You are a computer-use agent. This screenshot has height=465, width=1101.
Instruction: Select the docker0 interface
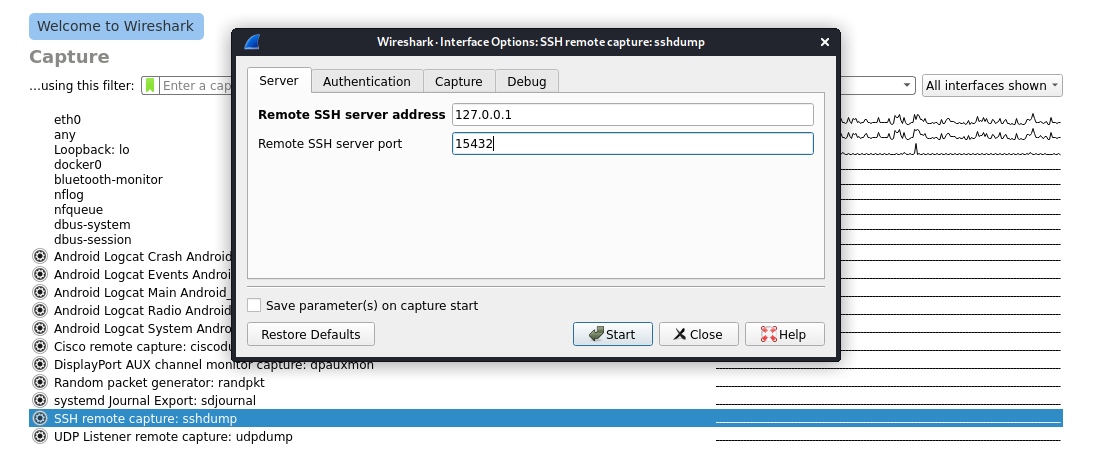tap(78, 165)
